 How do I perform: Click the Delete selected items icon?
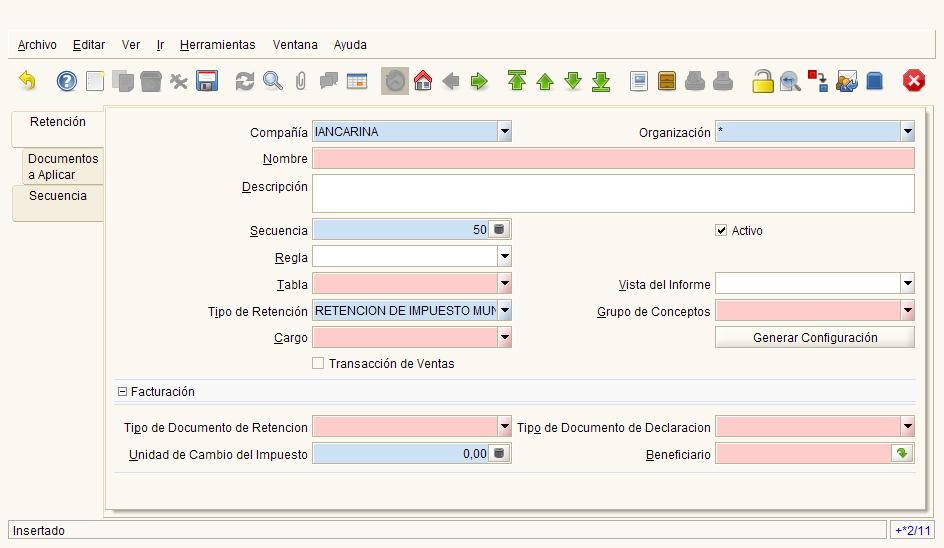[x=179, y=81]
